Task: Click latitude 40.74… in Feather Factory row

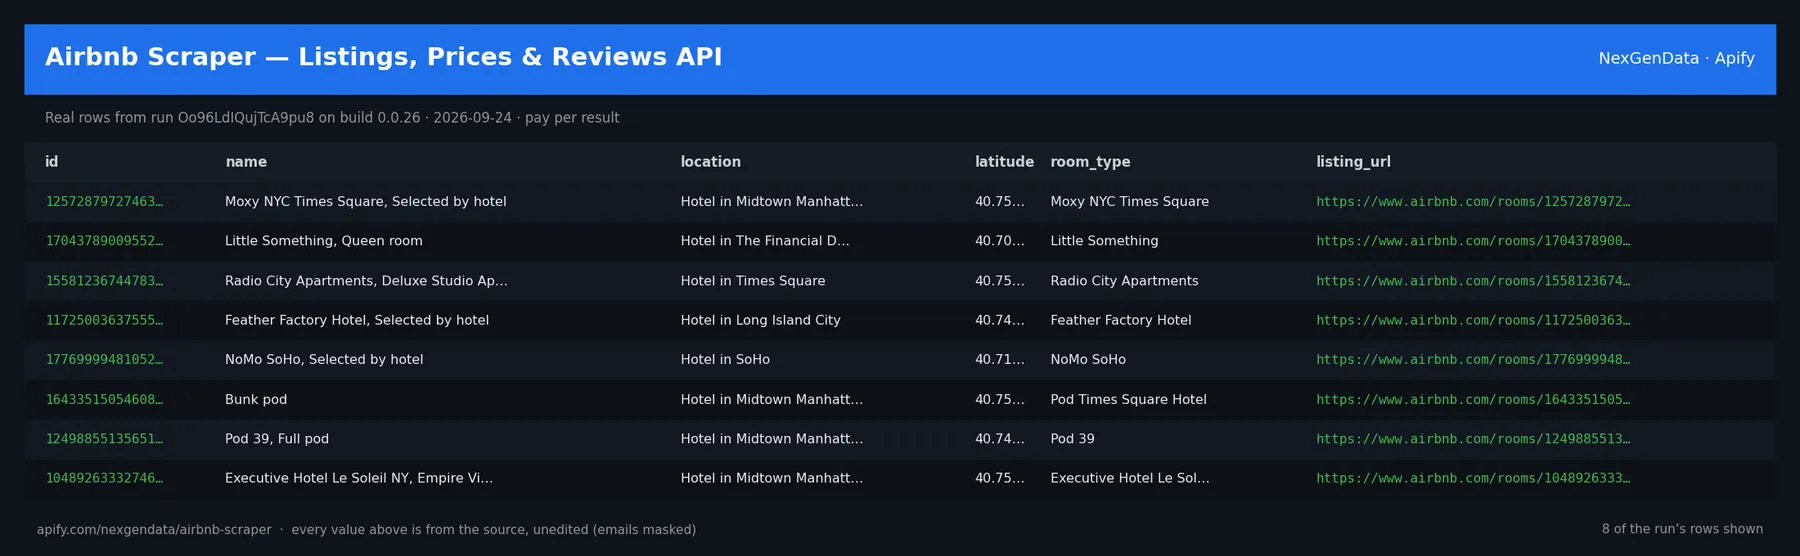Action: 1000,320
